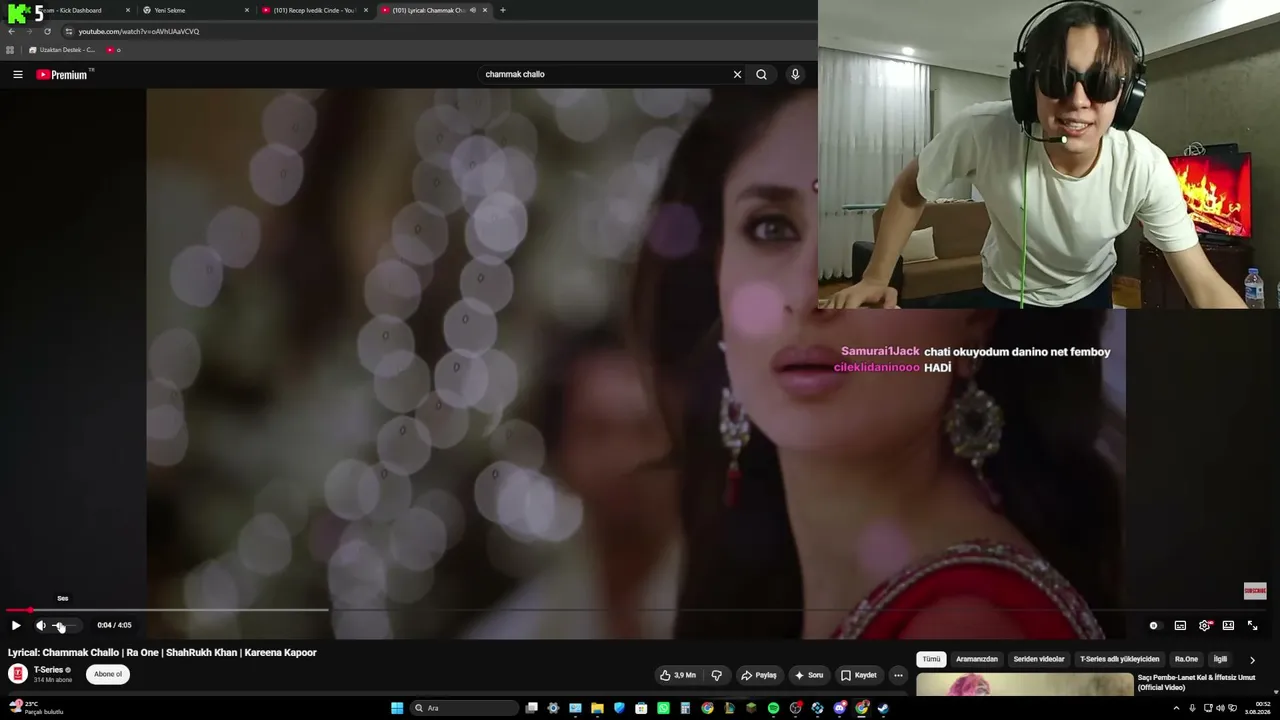Show more filter chips with arrow

click(x=1252, y=660)
